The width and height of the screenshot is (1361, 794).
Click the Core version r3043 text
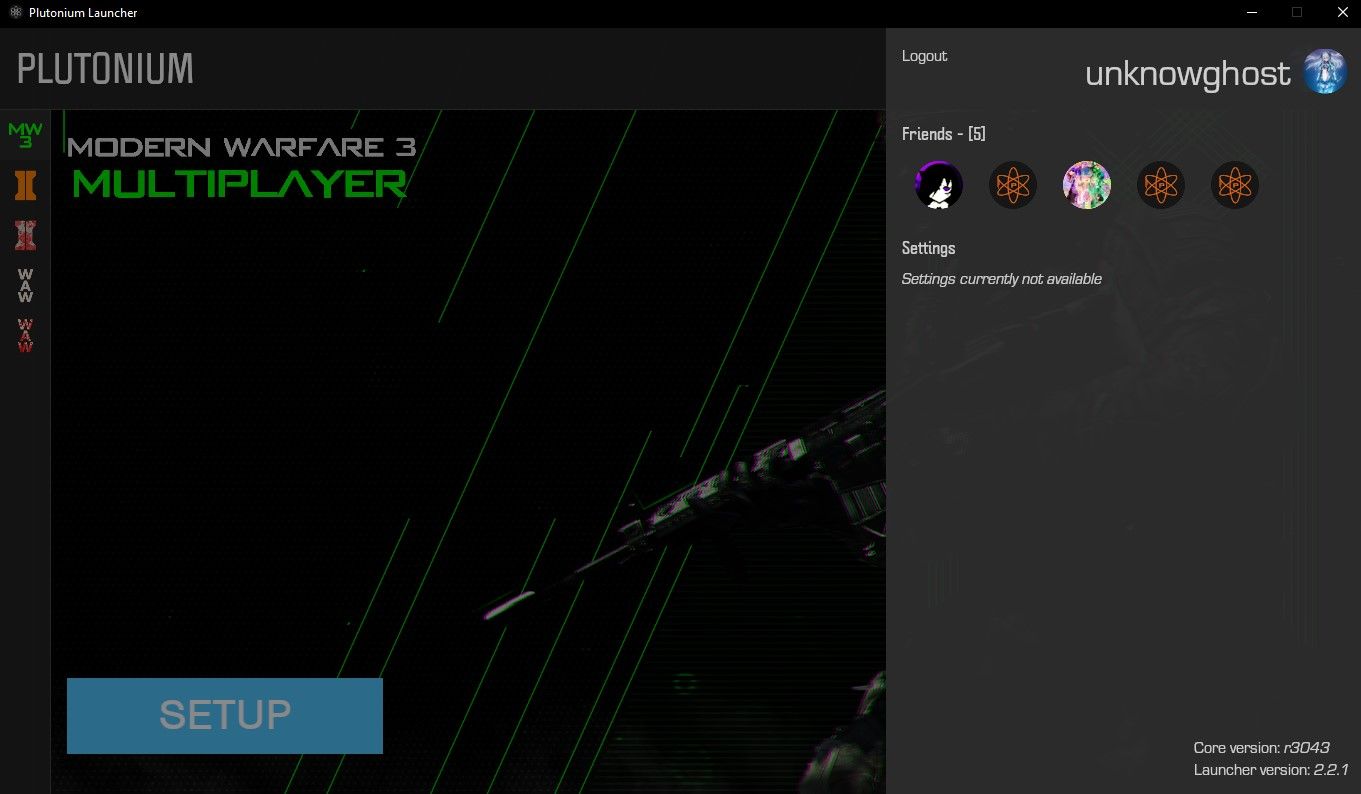pos(1261,748)
